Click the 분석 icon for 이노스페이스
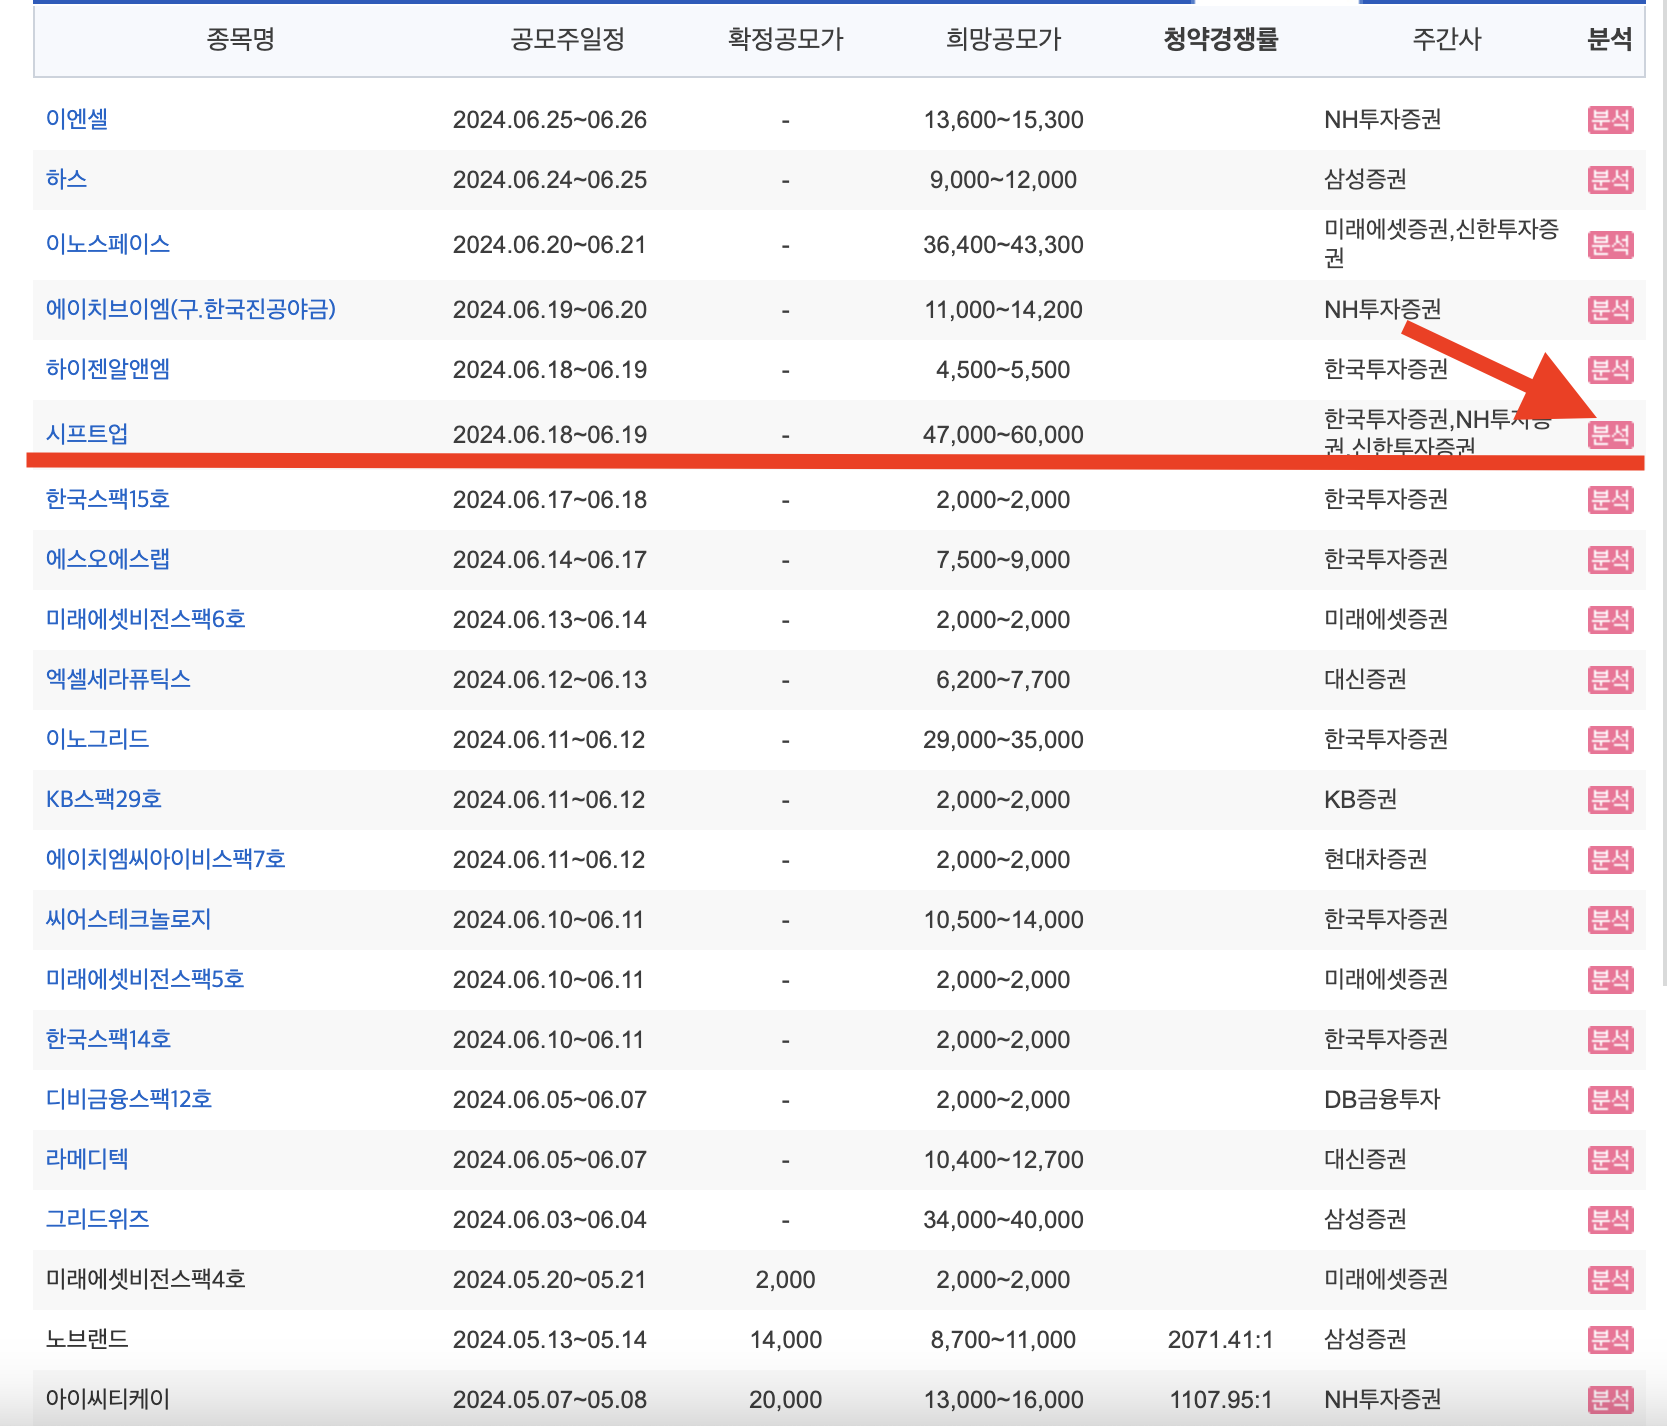Screen dimensions: 1667x1426 click(1610, 245)
